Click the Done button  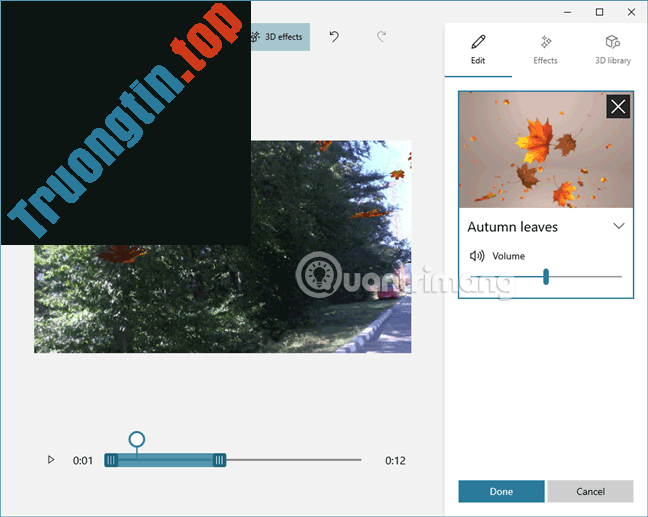click(x=501, y=491)
